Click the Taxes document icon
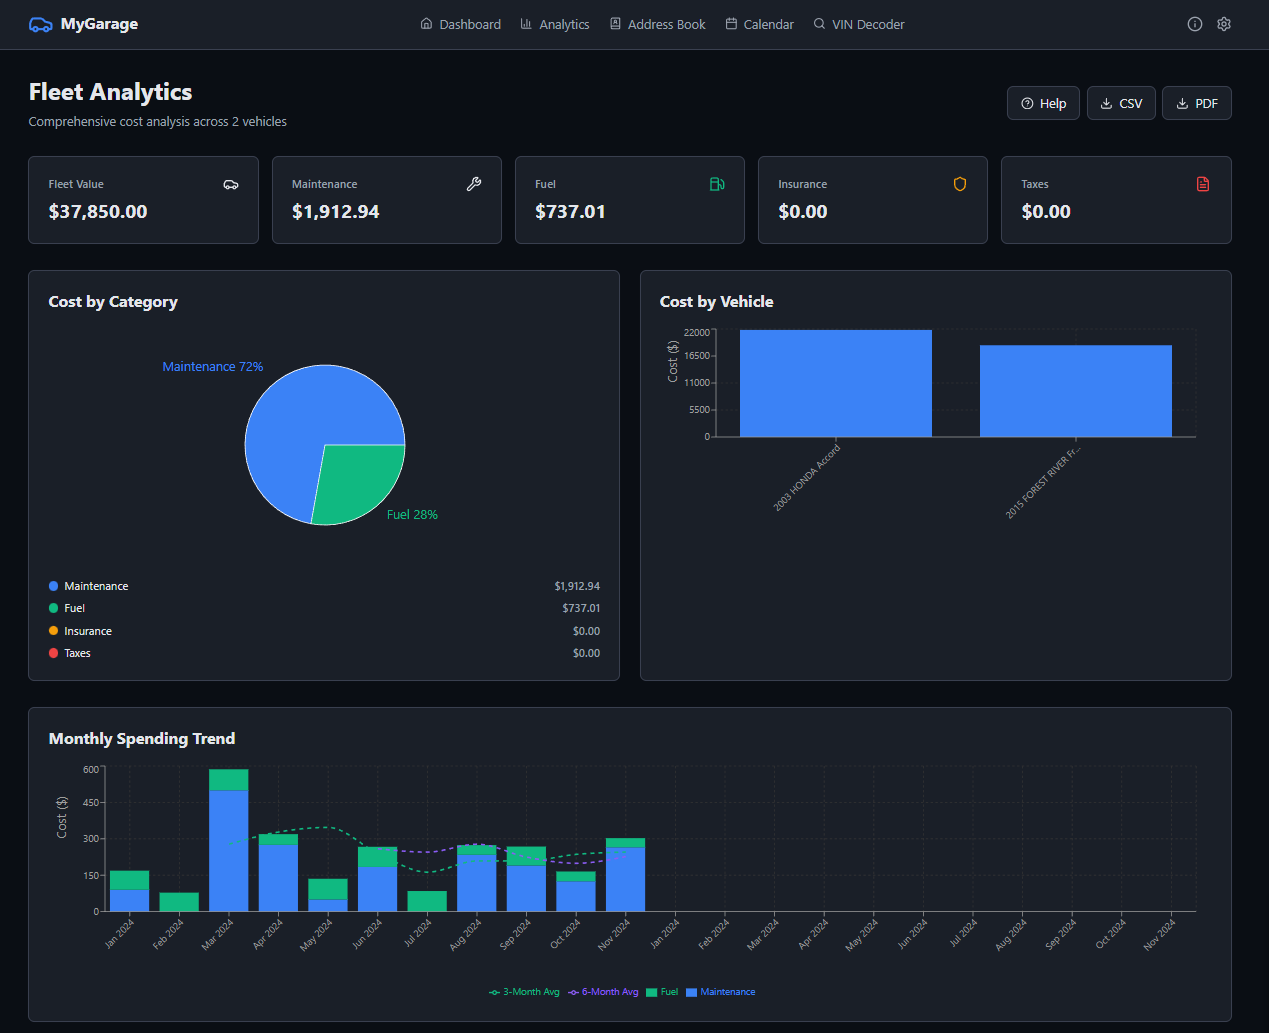This screenshot has width=1269, height=1033. pyautogui.click(x=1203, y=184)
